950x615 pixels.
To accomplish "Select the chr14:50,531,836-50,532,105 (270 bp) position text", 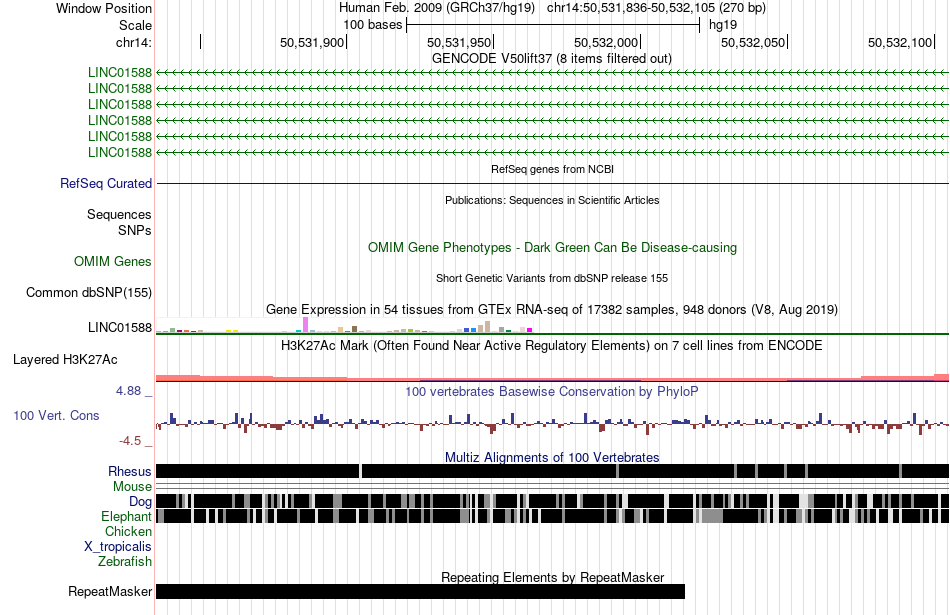I will (656, 8).
